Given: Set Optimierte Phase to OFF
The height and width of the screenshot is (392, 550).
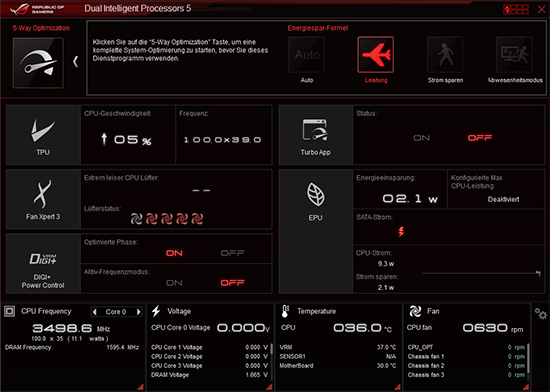Looking at the screenshot, I should (232, 253).
